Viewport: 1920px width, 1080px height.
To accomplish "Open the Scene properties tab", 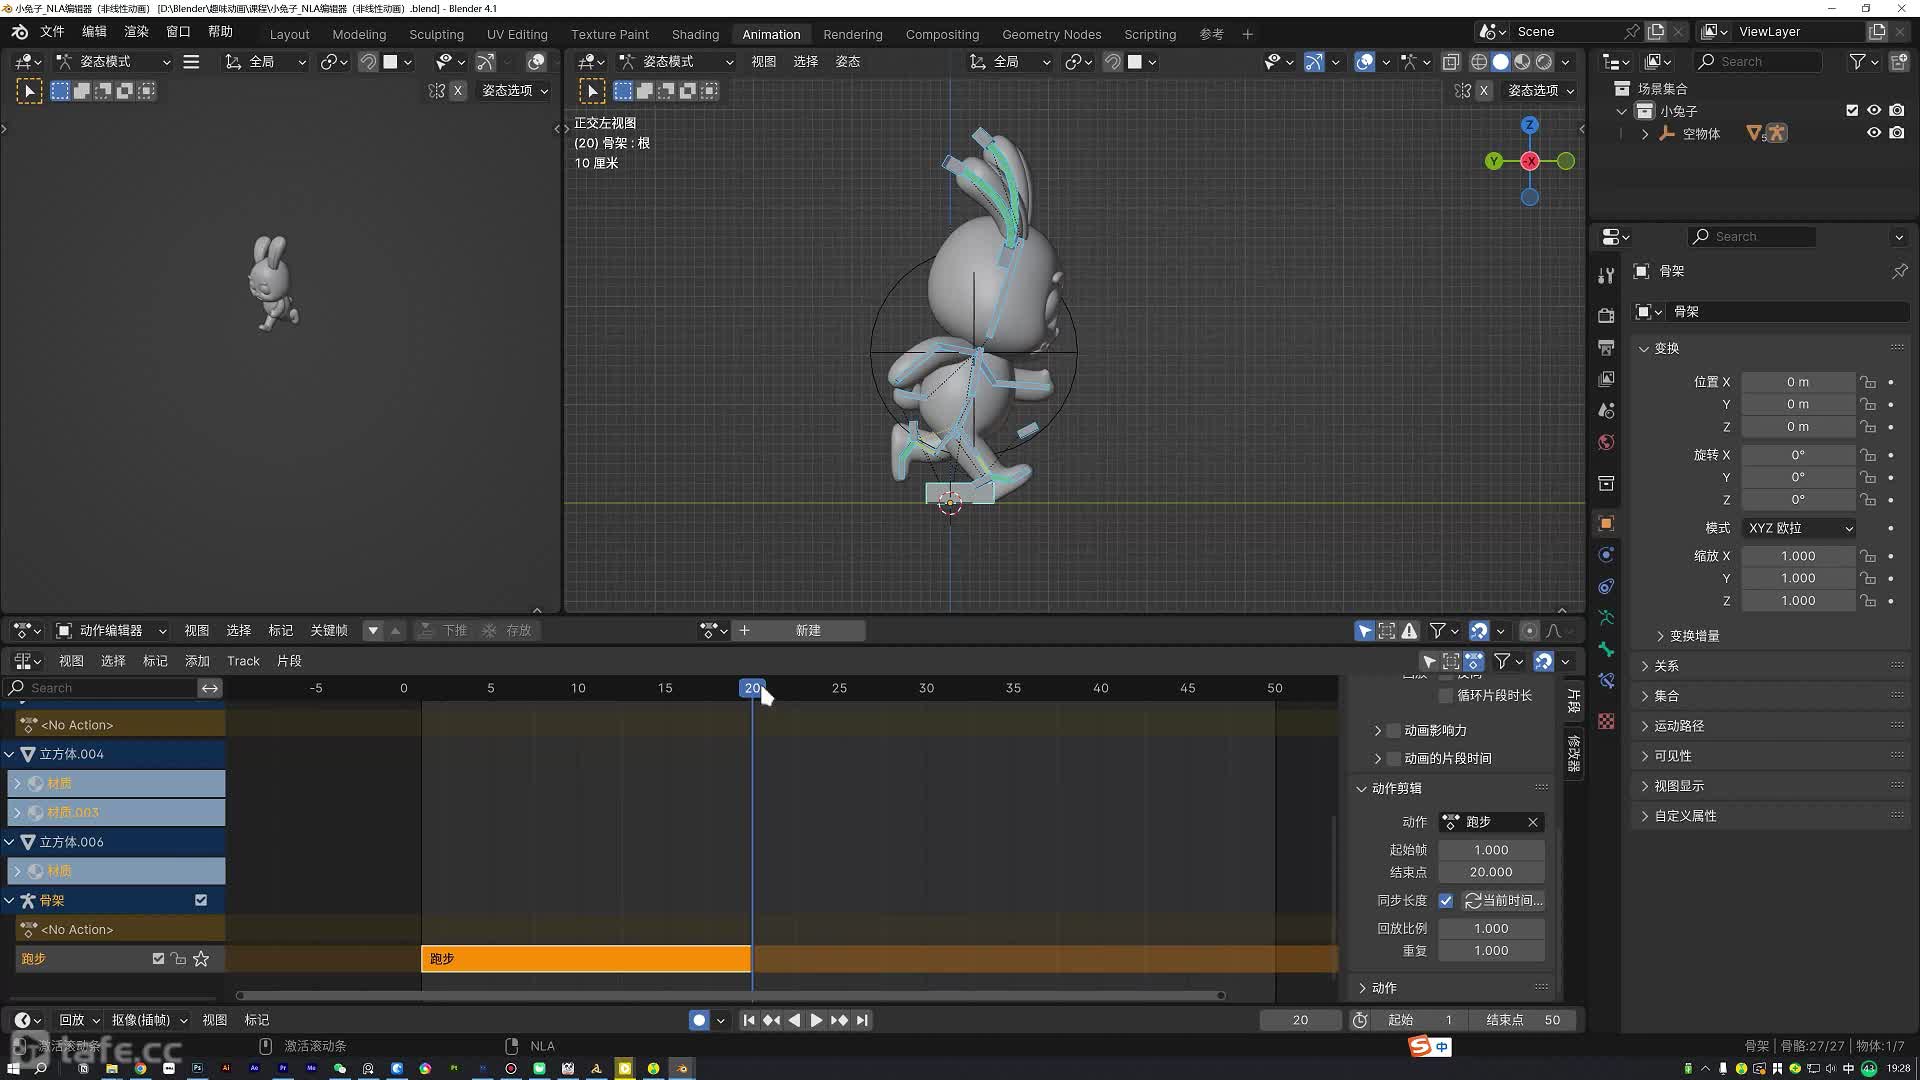I will click(x=1606, y=411).
